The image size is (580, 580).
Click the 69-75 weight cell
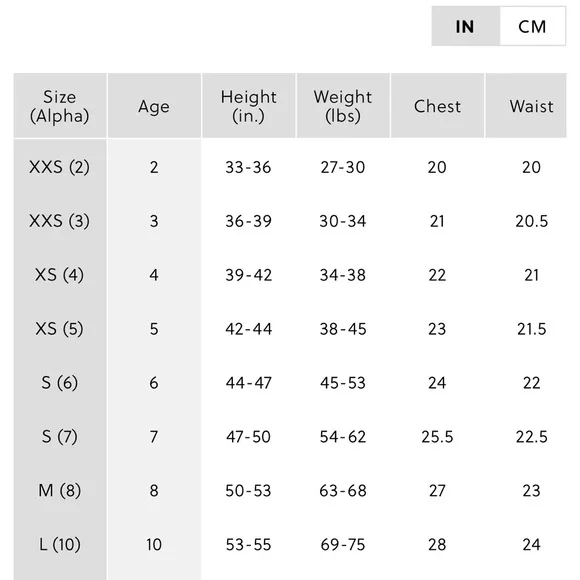(343, 544)
